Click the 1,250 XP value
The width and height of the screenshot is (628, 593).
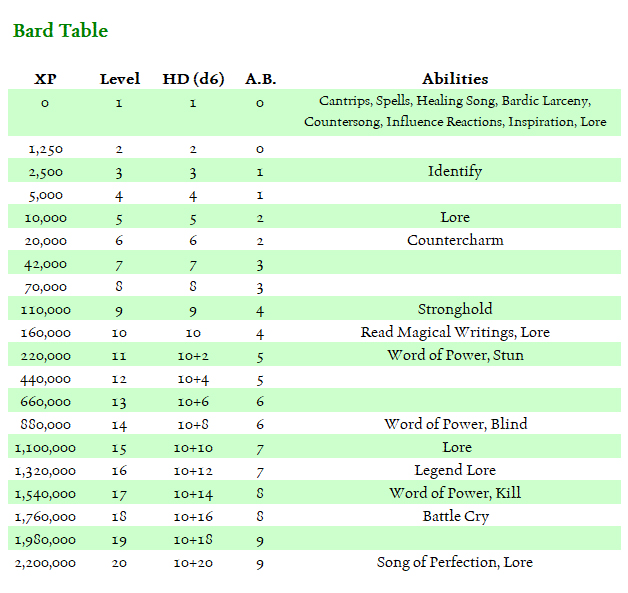coord(45,149)
